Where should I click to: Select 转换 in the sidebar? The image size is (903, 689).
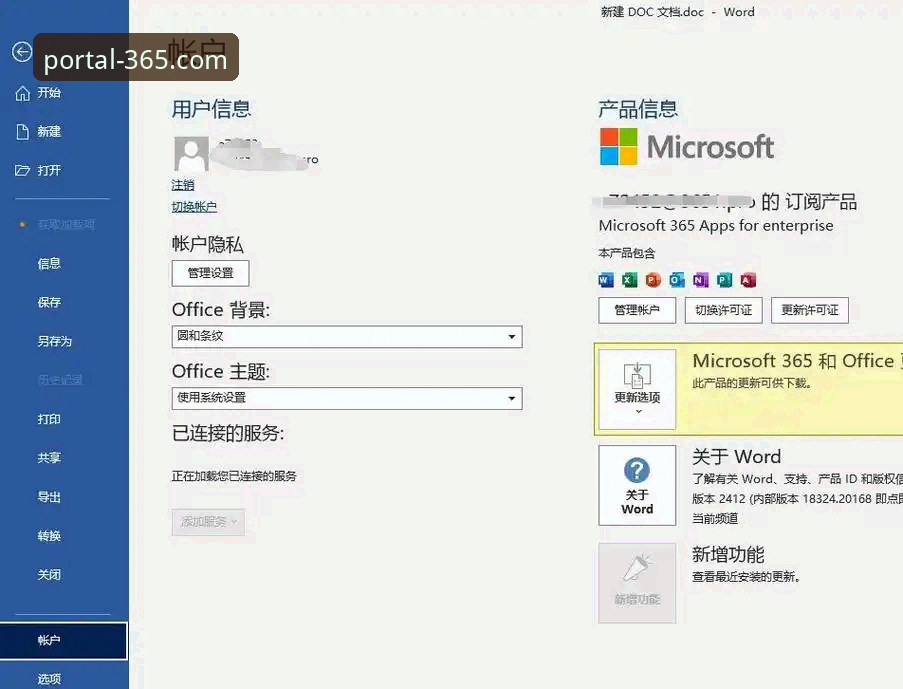point(49,536)
